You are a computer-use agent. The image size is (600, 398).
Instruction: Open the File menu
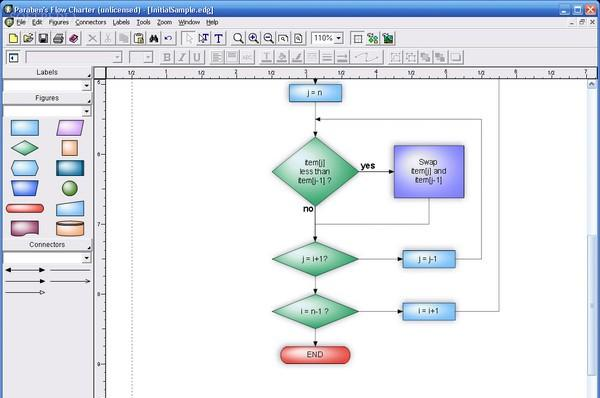(21, 22)
